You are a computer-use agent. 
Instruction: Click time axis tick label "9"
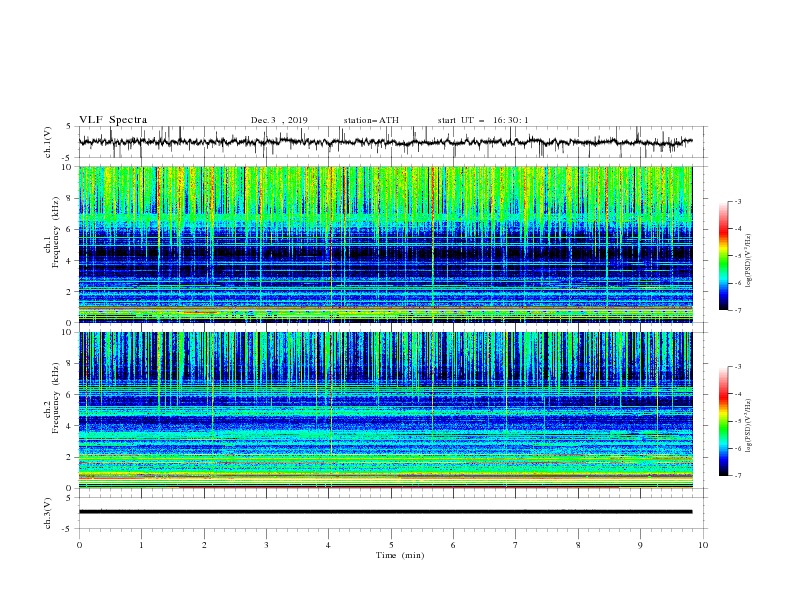[640, 545]
